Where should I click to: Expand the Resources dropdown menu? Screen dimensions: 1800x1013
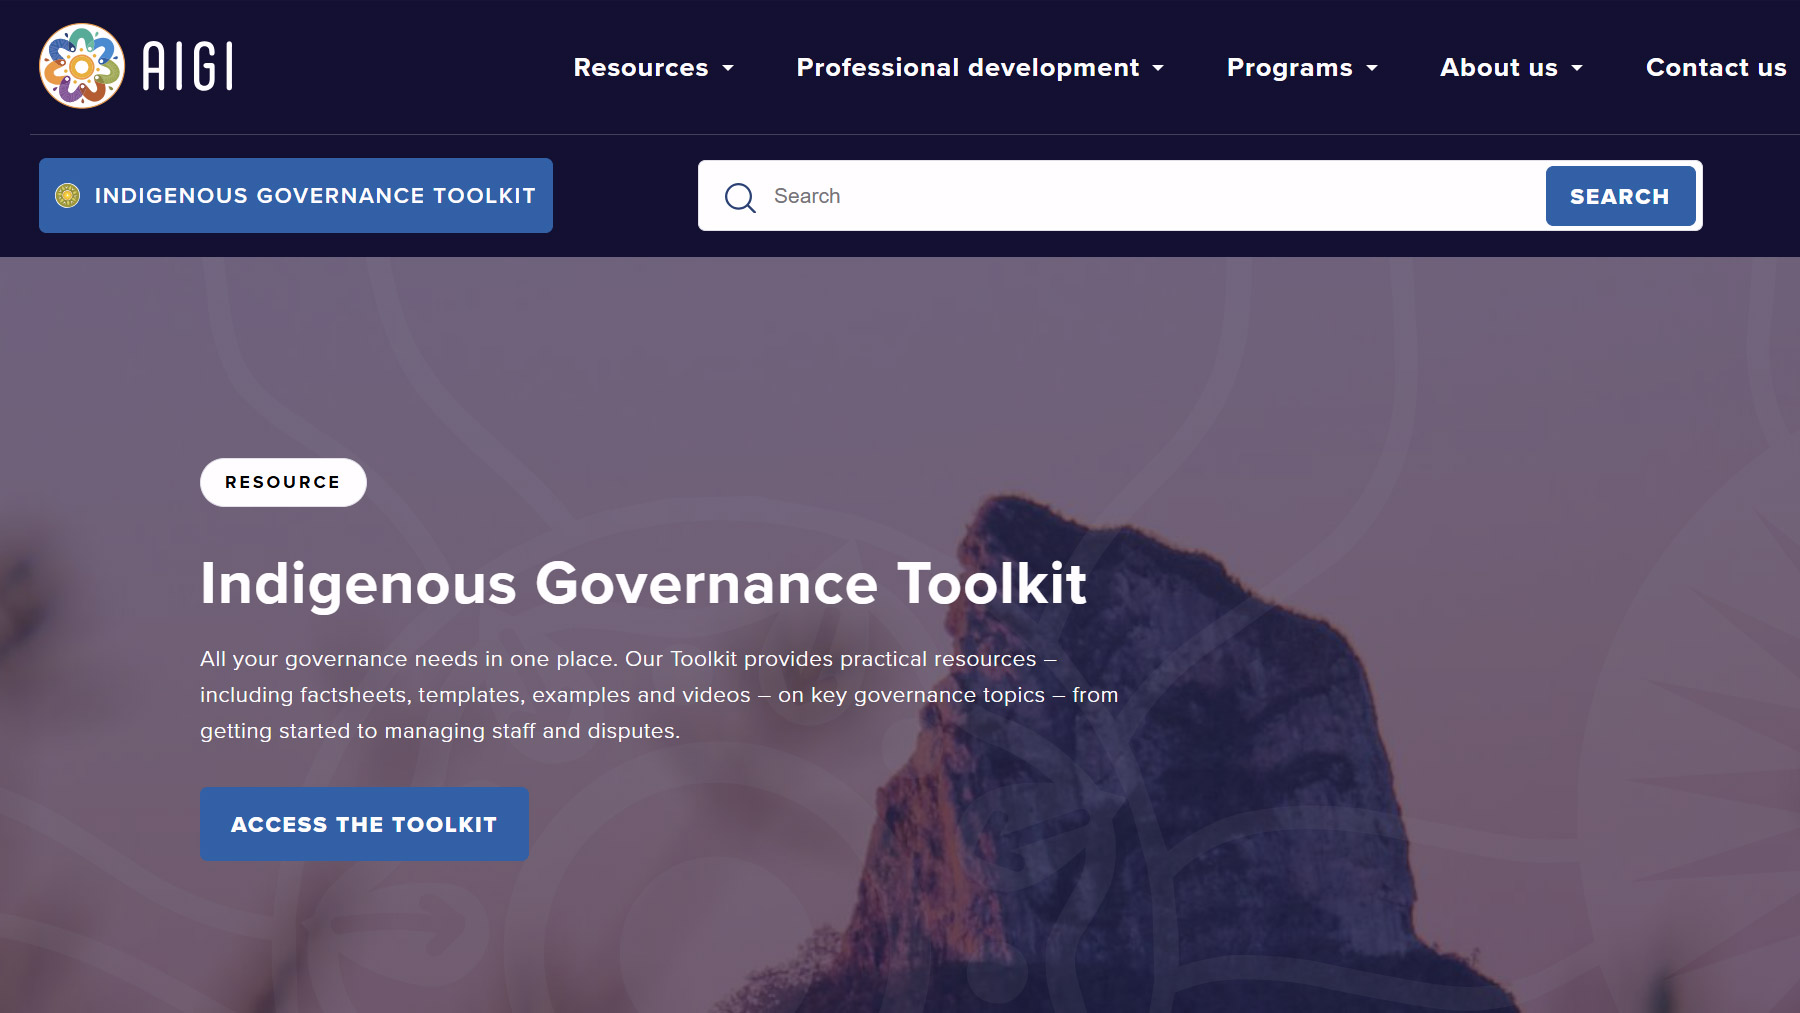pyautogui.click(x=654, y=67)
